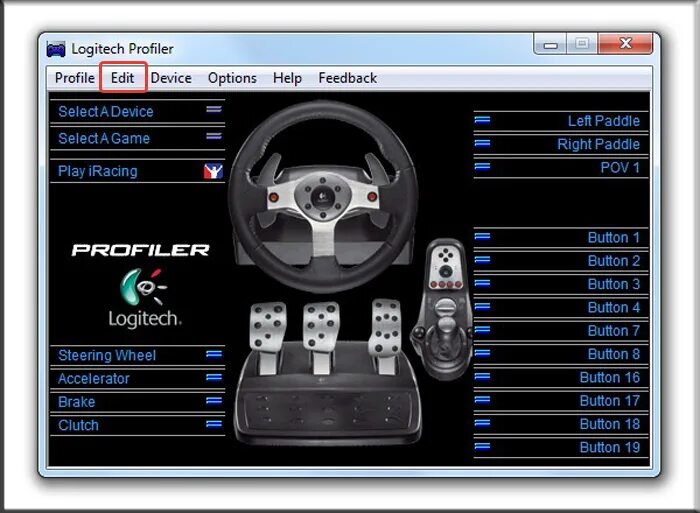The image size is (700, 513).
Task: Click the Logitech Profiler title bar icon
Action: pos(56,49)
